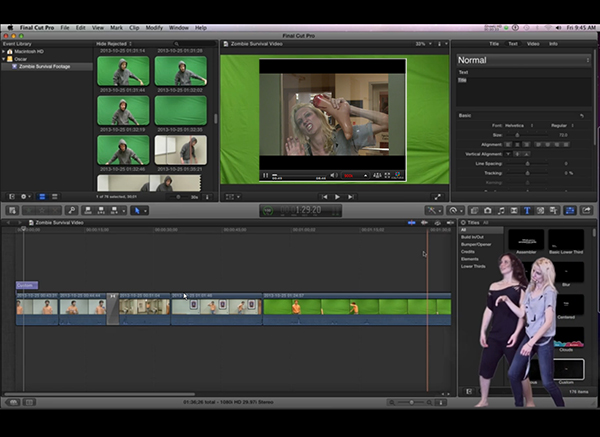Click the Share export icon
Image resolution: width=600 pixels, height=437 pixels.
click(586, 210)
